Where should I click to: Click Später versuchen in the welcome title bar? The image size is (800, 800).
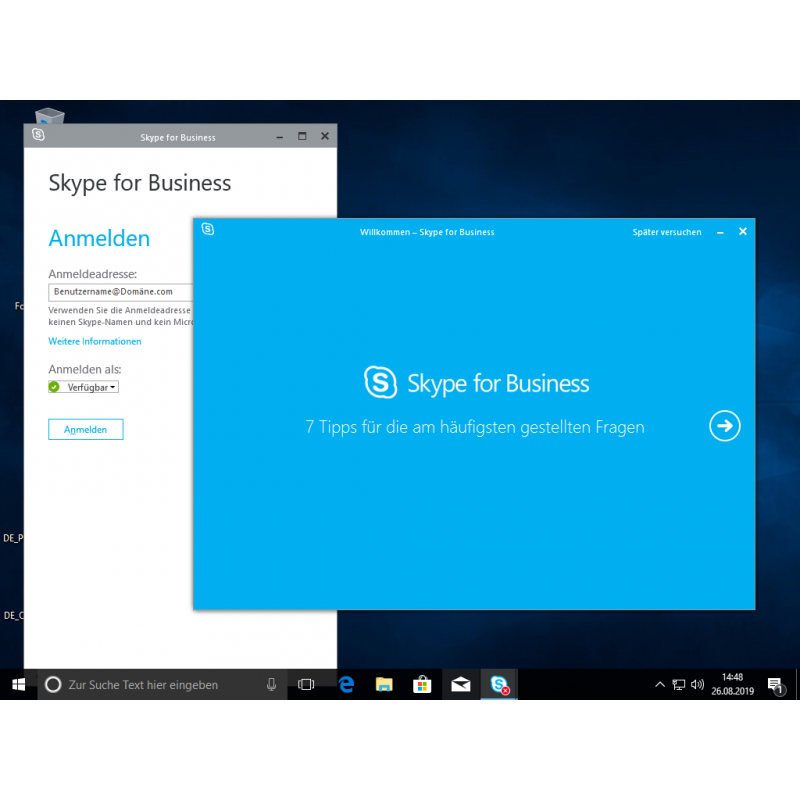pos(666,232)
